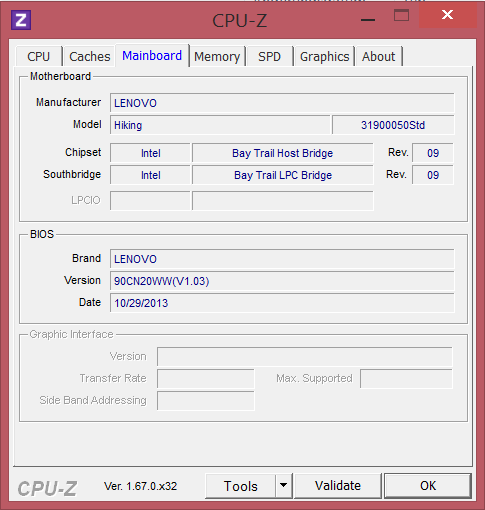Click the Max. Supported field
The image size is (485, 510).
[x=406, y=379]
